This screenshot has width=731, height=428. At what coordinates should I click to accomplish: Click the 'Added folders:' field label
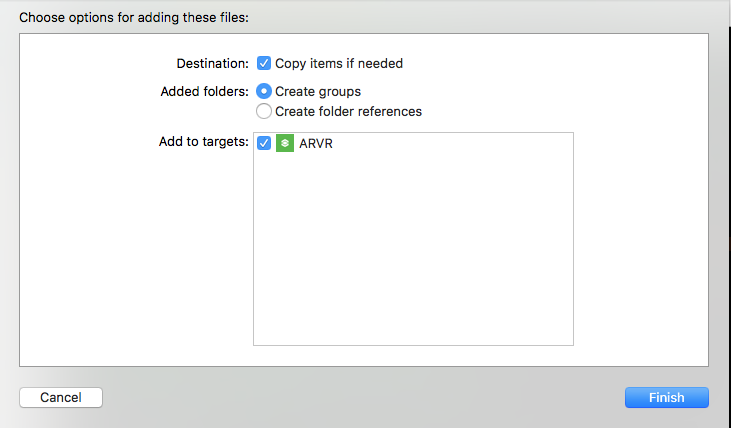coord(205,91)
